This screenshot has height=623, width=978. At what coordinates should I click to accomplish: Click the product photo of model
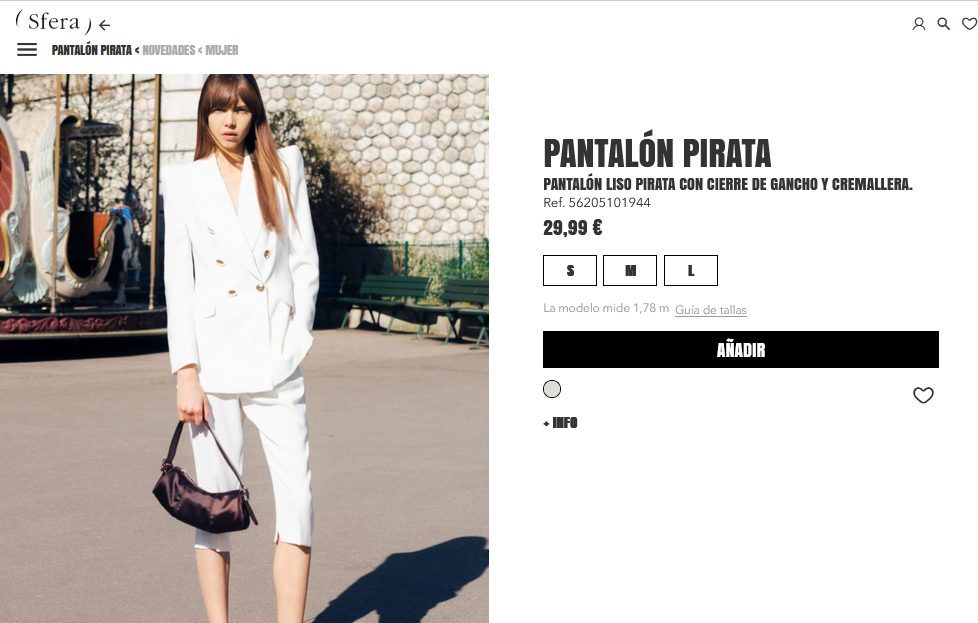[x=244, y=348]
